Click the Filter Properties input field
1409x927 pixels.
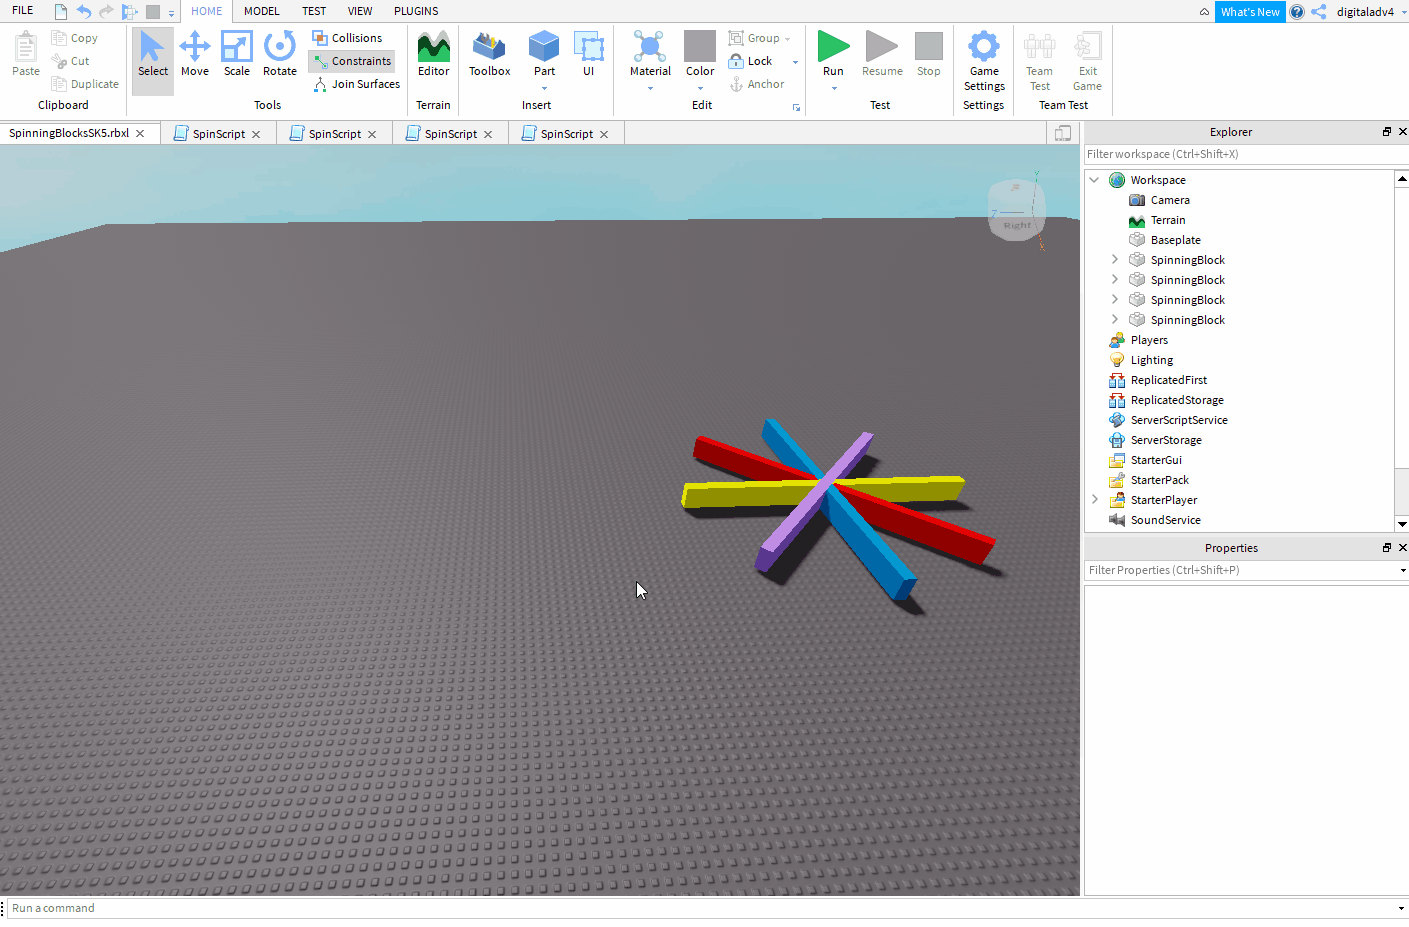(1240, 570)
